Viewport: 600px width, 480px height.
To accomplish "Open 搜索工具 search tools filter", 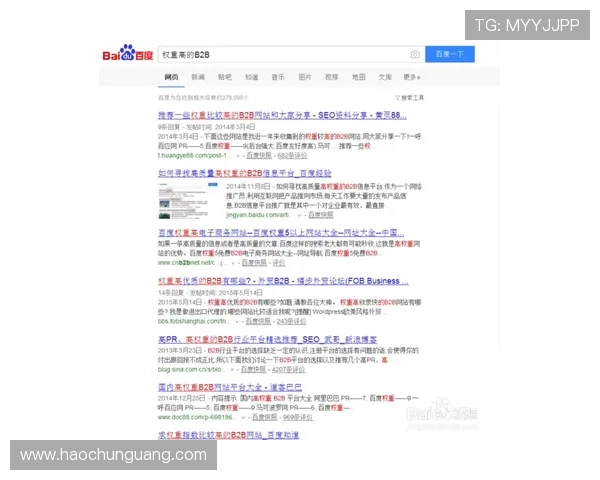I will [x=409, y=98].
